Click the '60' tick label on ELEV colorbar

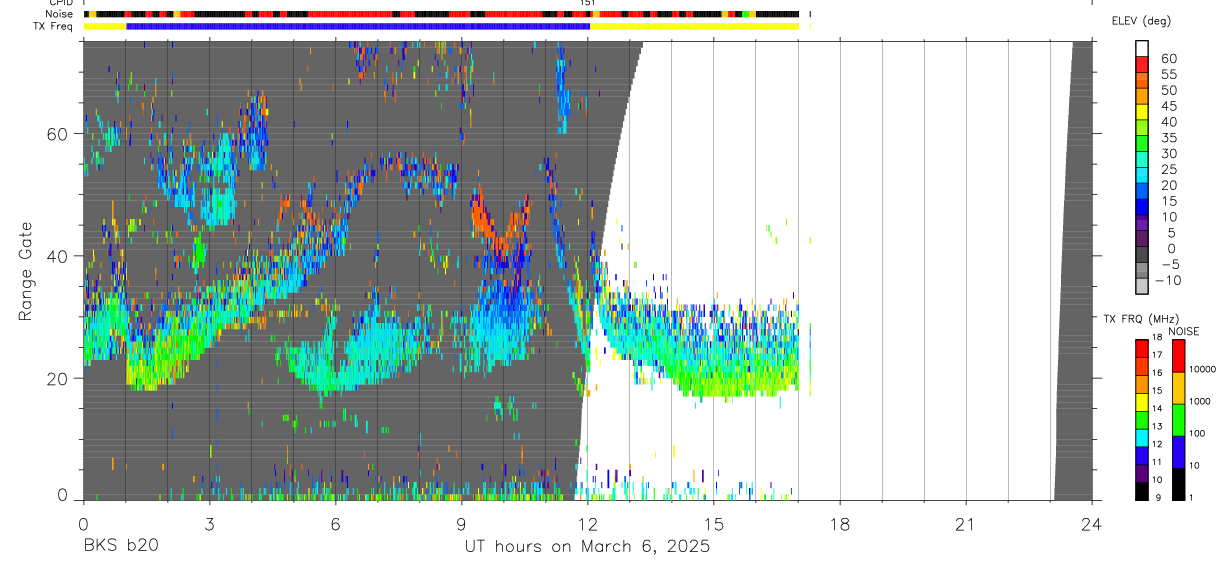[1169, 59]
